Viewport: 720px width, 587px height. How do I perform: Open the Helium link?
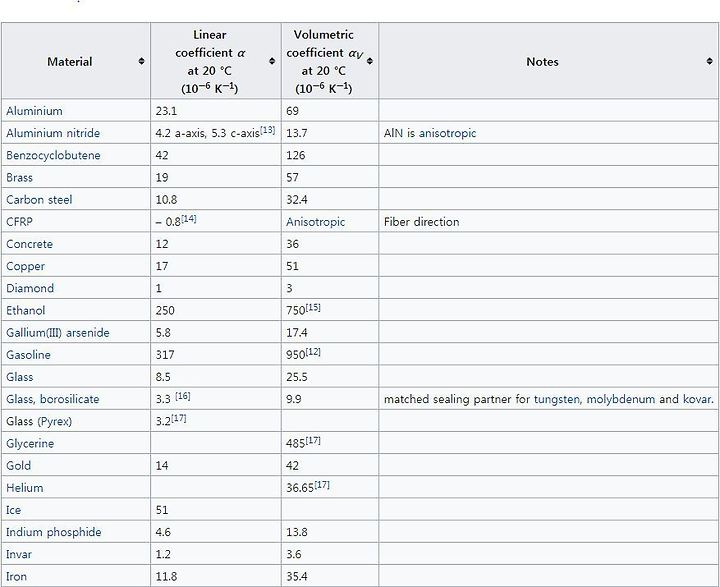(x=25, y=488)
